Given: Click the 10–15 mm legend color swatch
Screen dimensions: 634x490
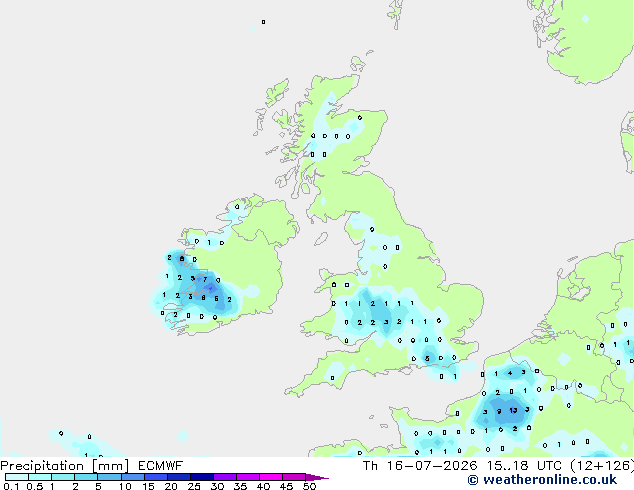Looking at the screenshot, I should tap(133, 477).
